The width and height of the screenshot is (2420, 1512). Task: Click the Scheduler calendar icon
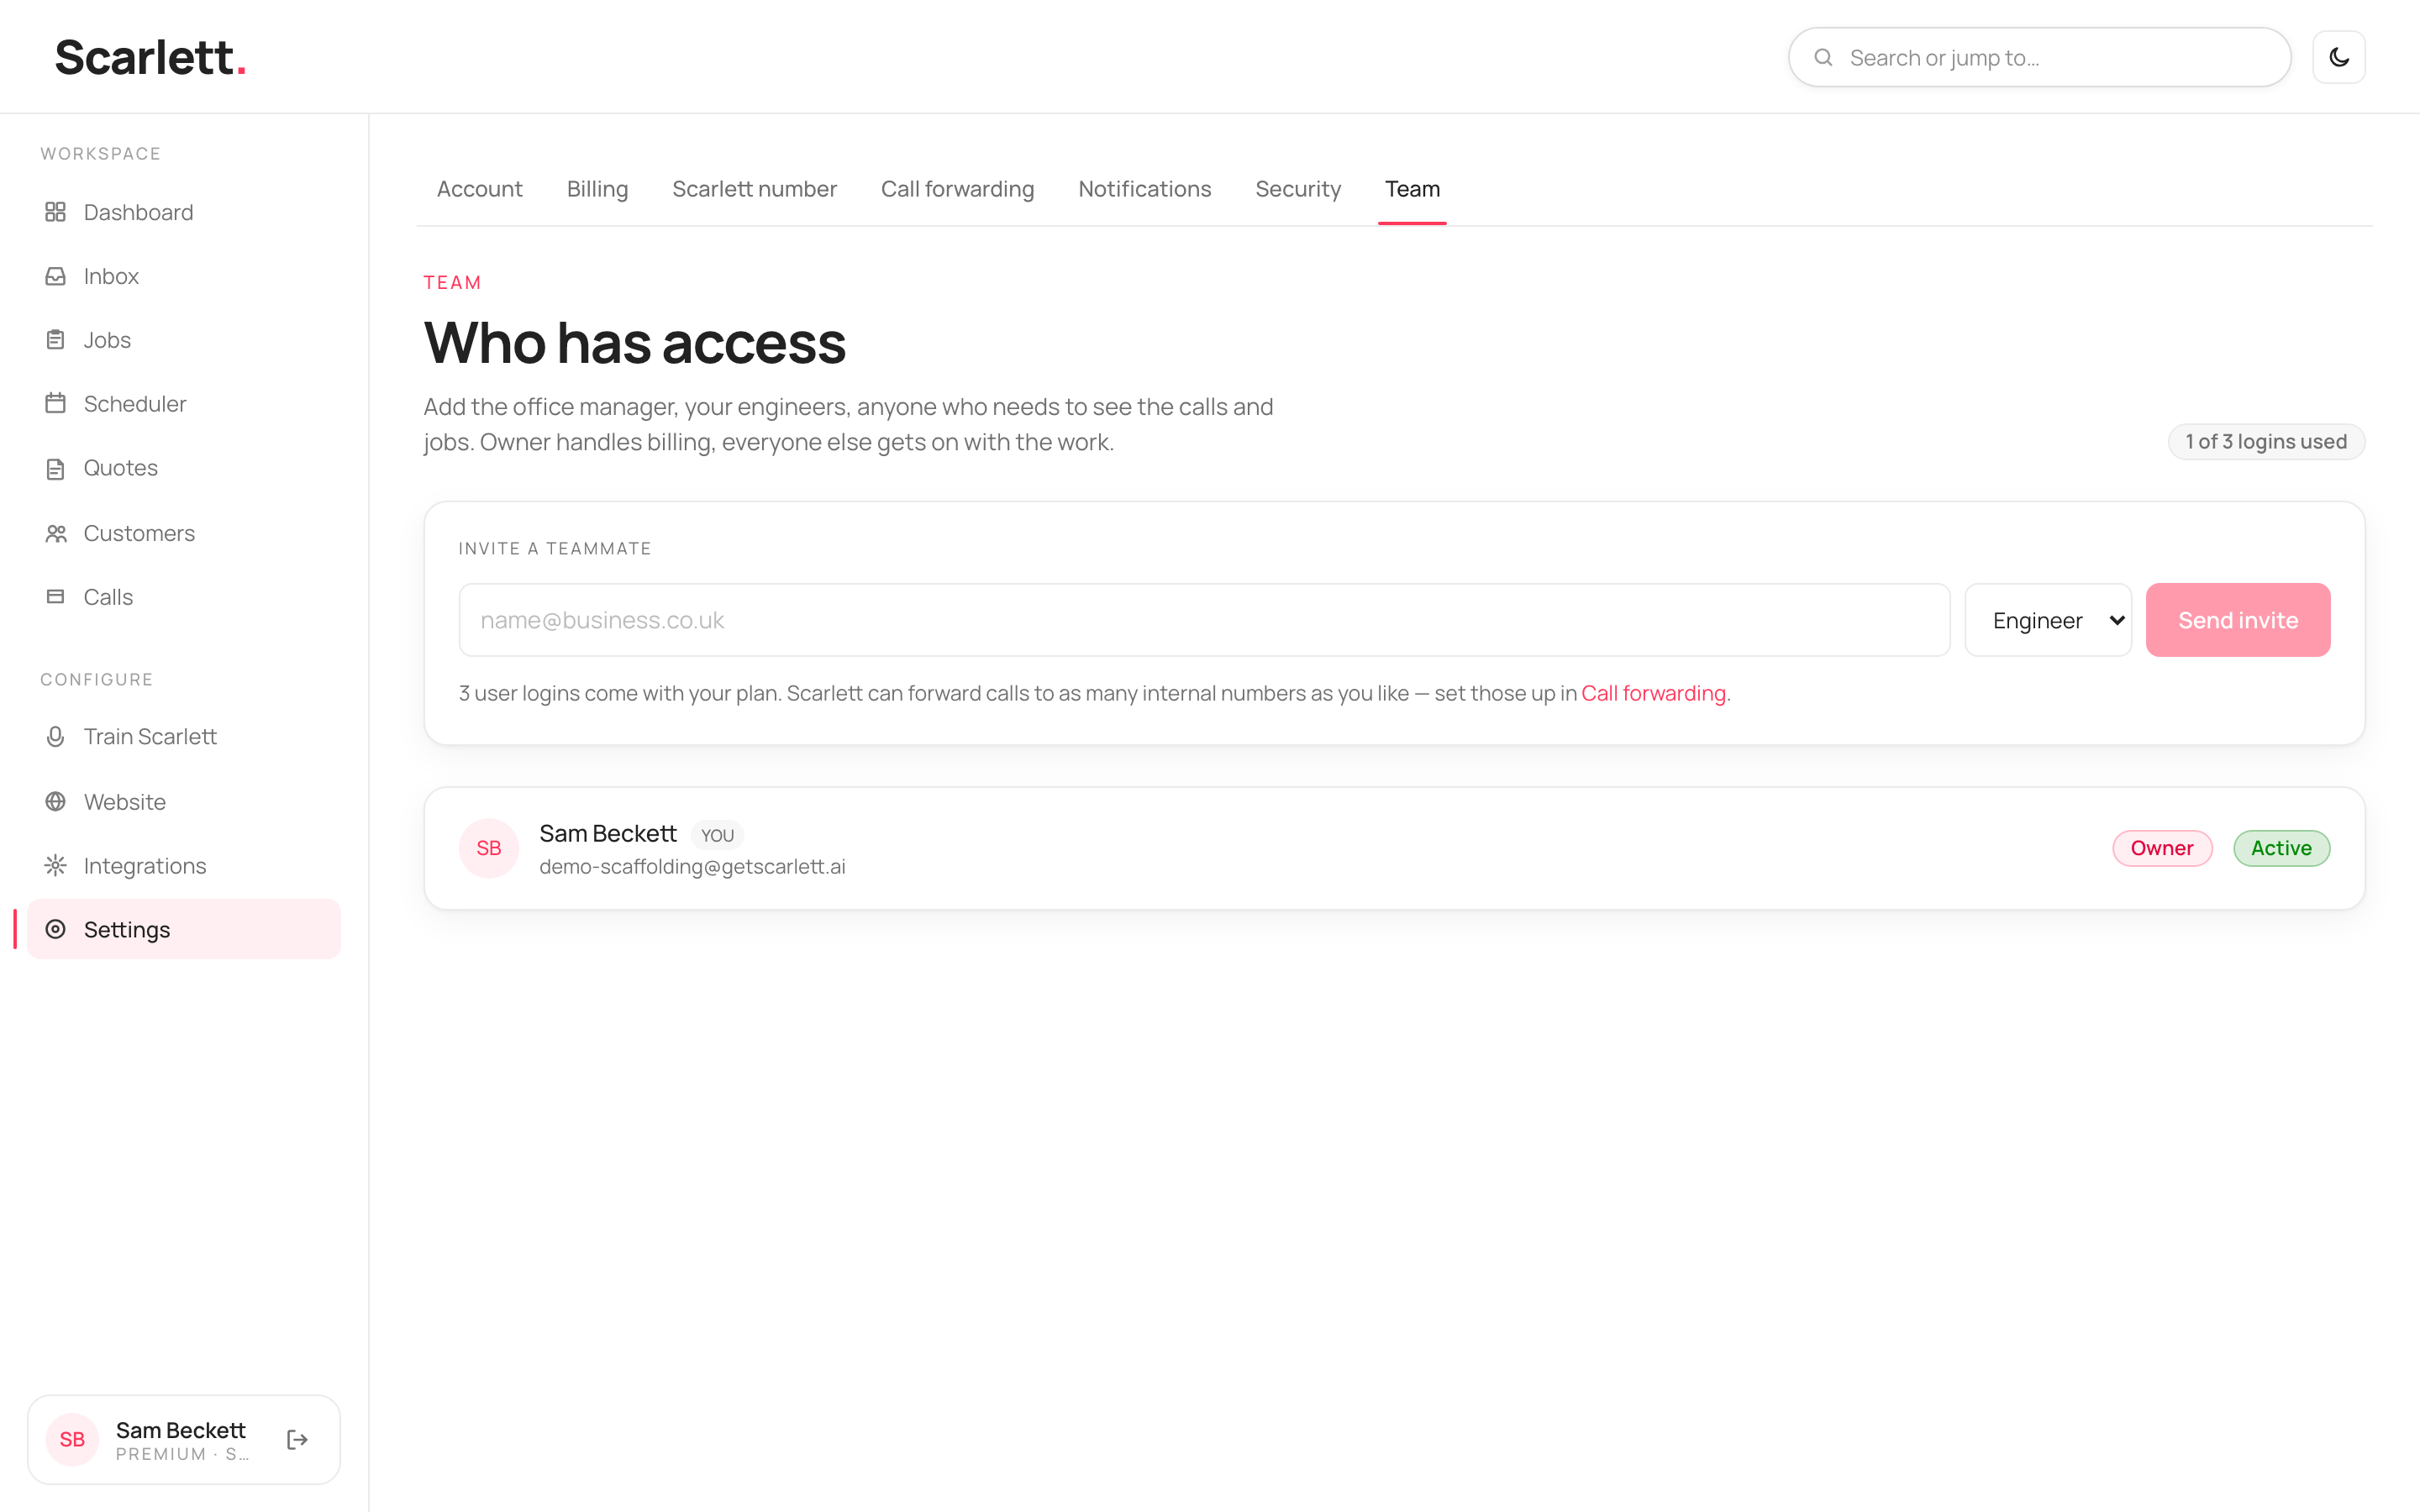[56, 404]
